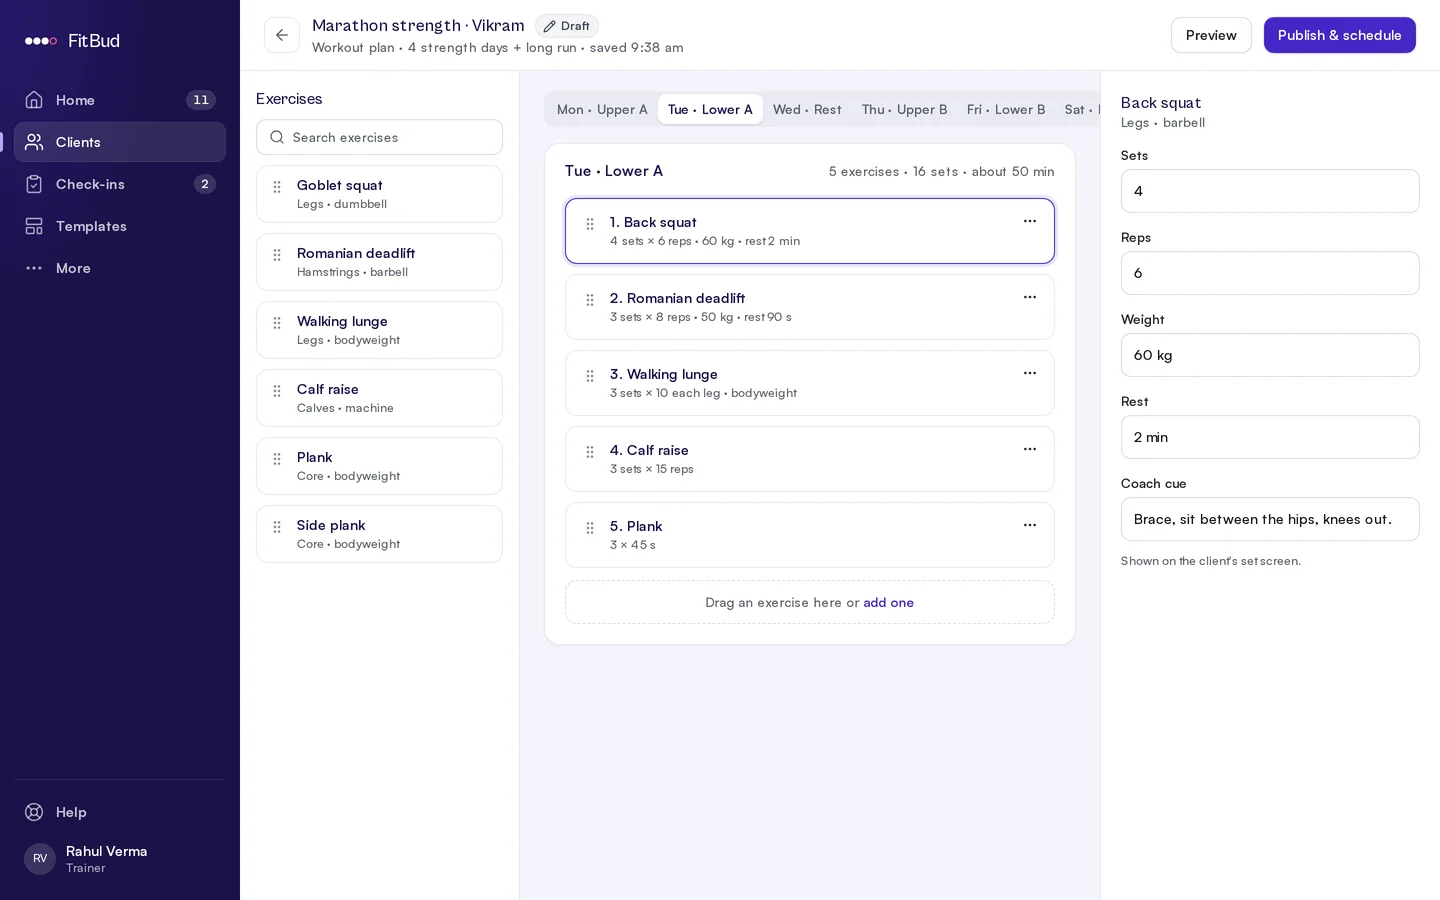
Task: Focus the Search exercises field
Action: coord(379,137)
